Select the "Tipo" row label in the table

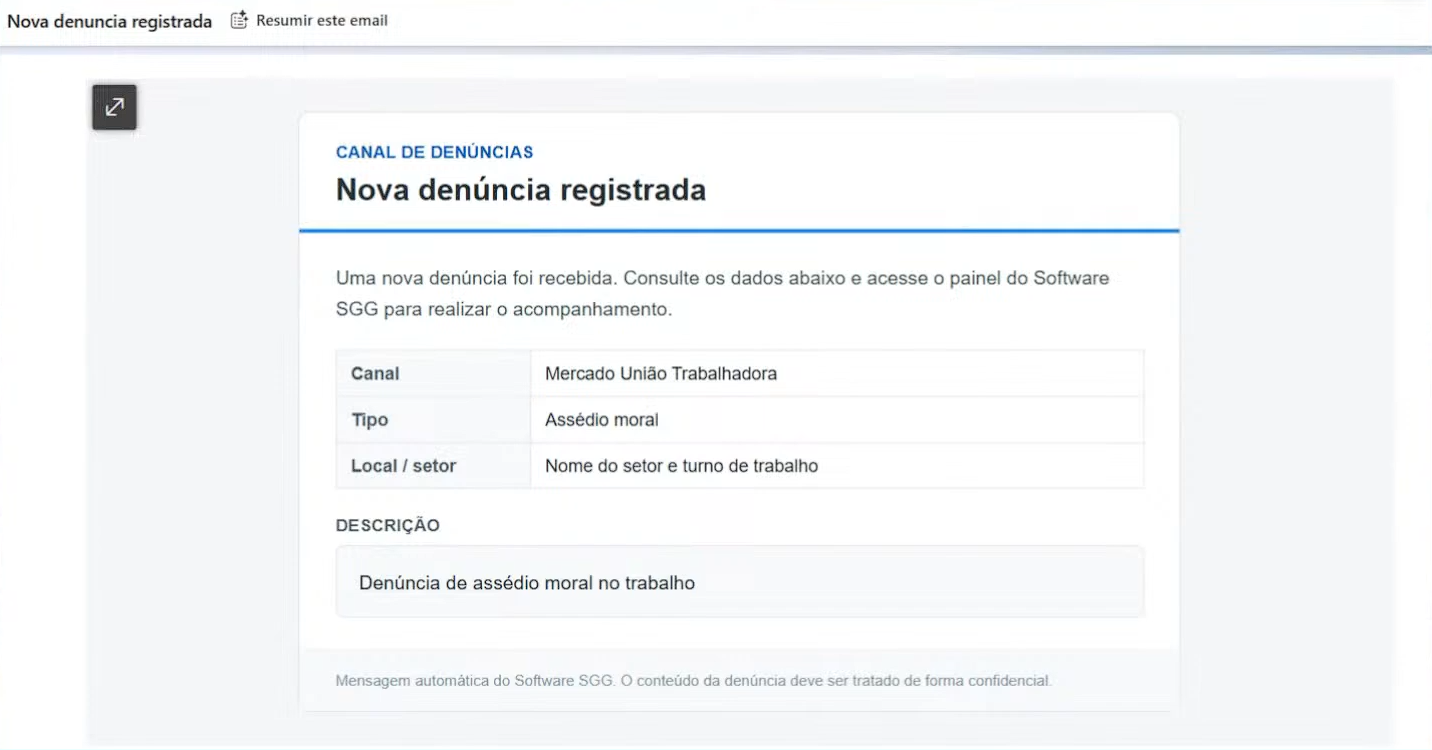[369, 420]
